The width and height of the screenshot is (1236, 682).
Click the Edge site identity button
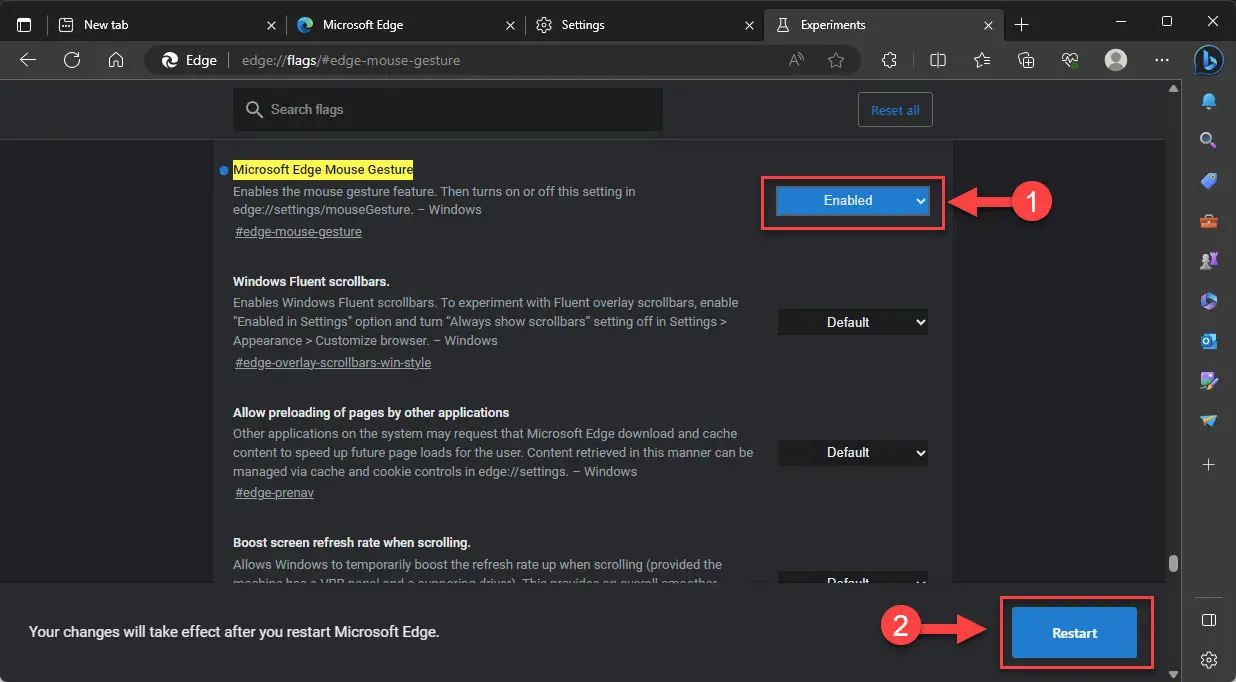(189, 60)
